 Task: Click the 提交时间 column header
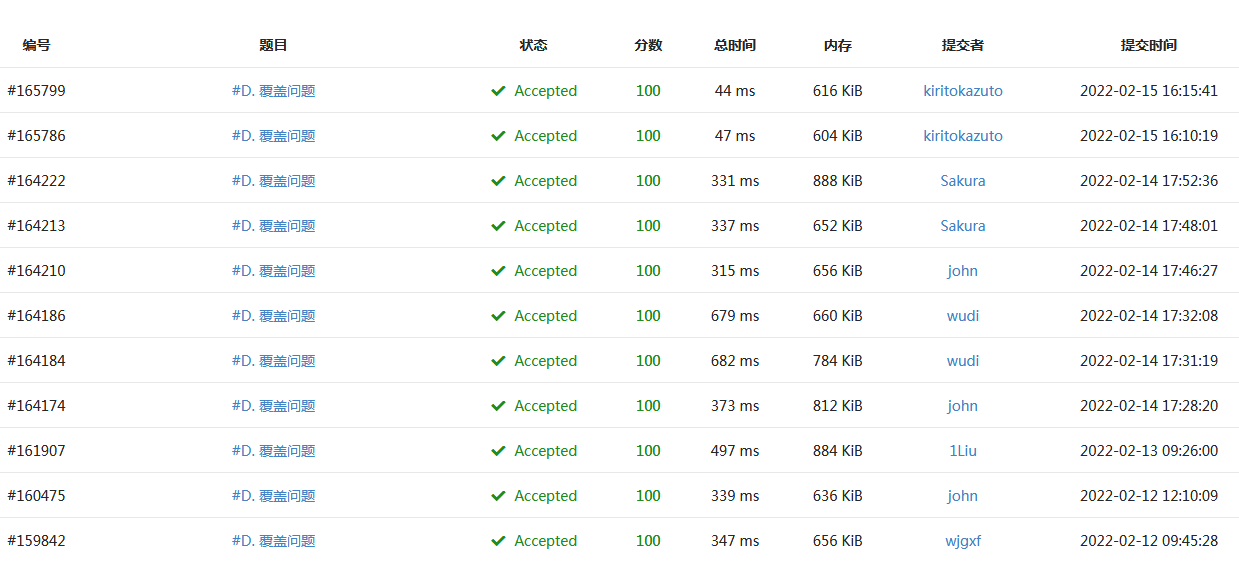(x=1148, y=45)
